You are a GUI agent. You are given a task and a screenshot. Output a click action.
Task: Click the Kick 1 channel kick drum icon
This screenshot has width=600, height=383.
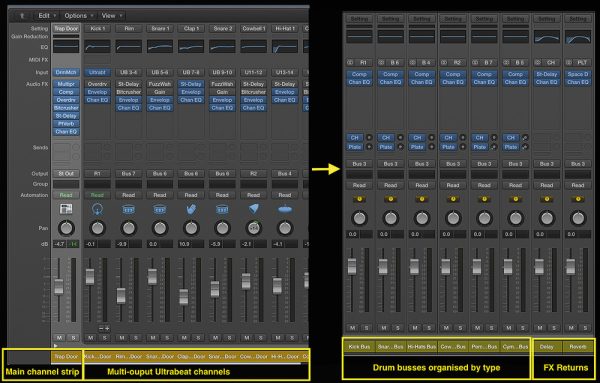[97, 209]
